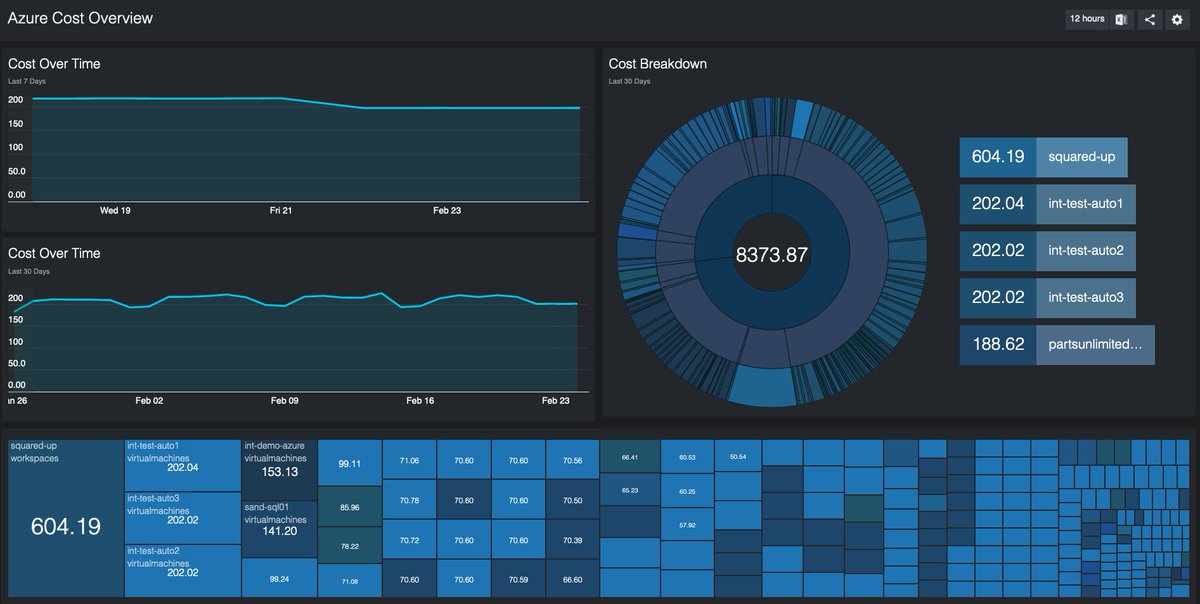Select int-test-auto3 virtualmachines treemap cell

click(x=183, y=518)
